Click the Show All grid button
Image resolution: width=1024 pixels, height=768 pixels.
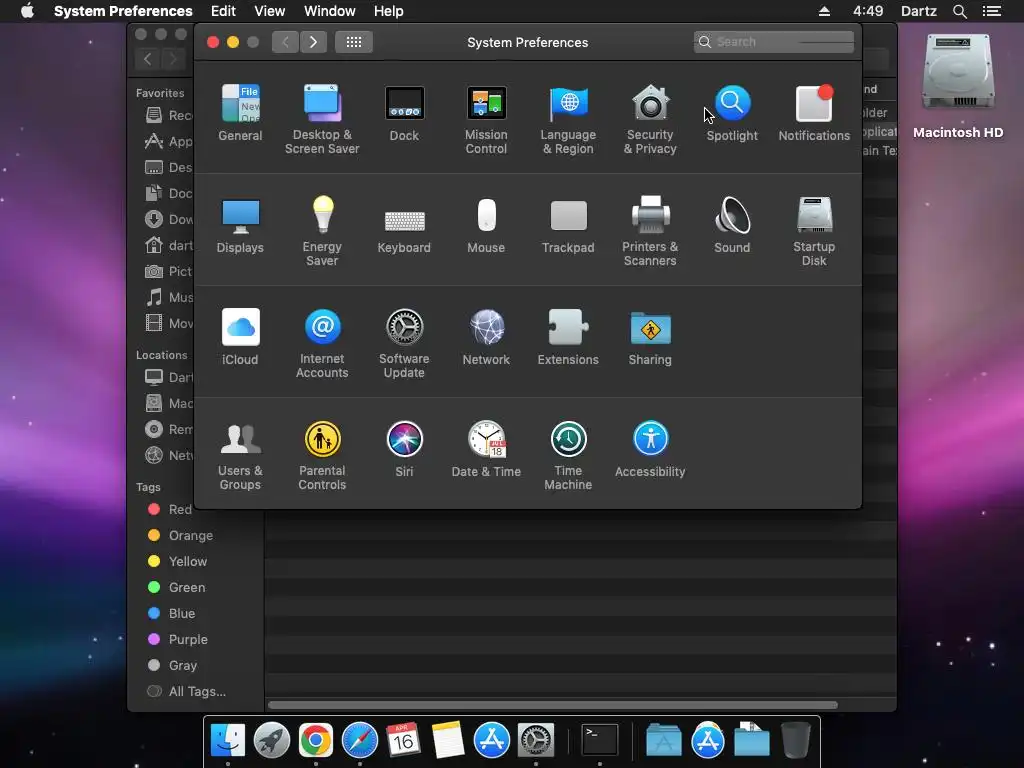pos(354,42)
